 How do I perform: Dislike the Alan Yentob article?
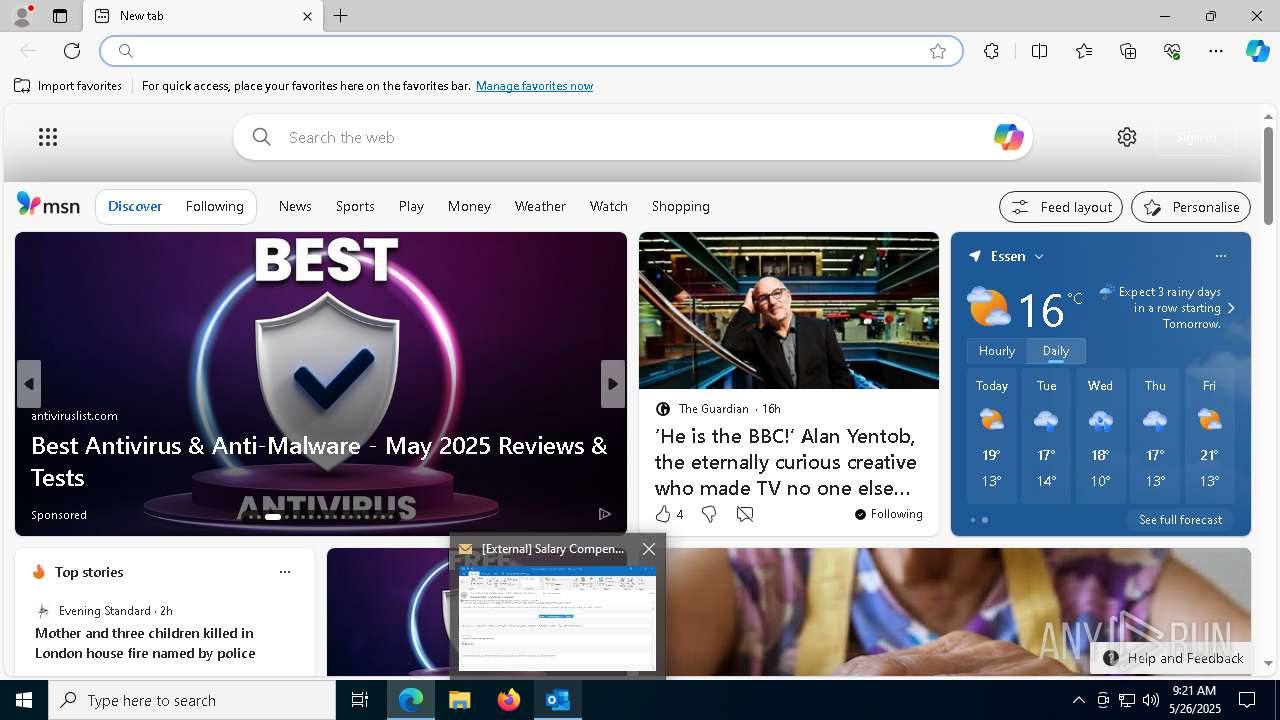(709, 514)
